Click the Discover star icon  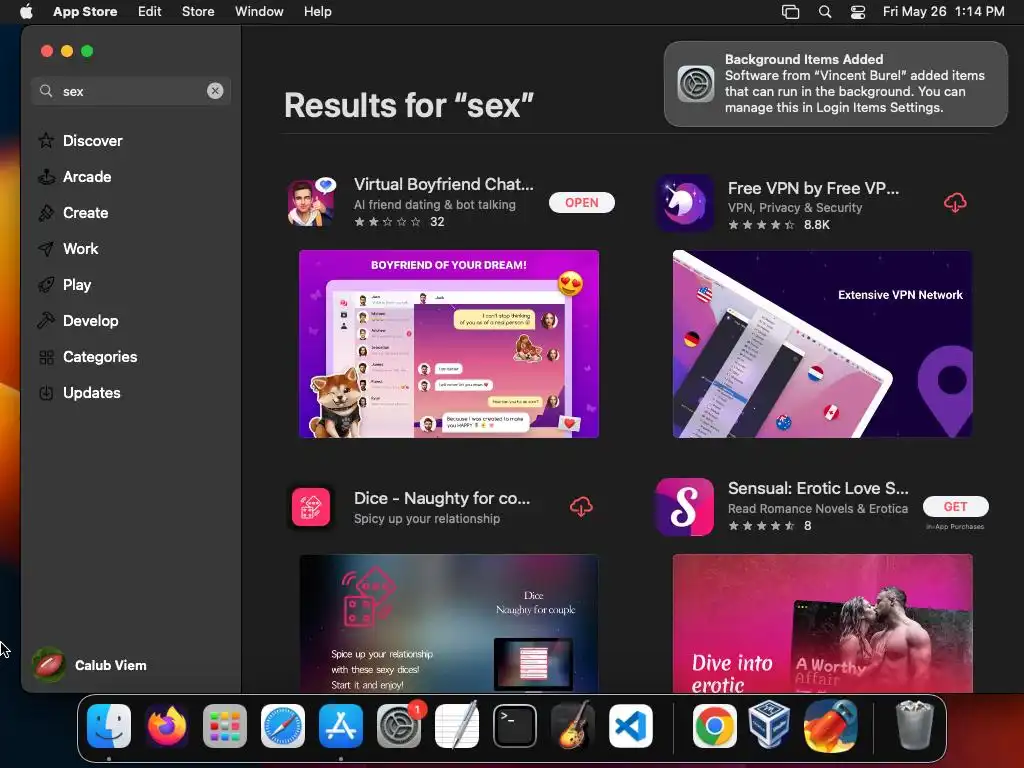coord(46,140)
